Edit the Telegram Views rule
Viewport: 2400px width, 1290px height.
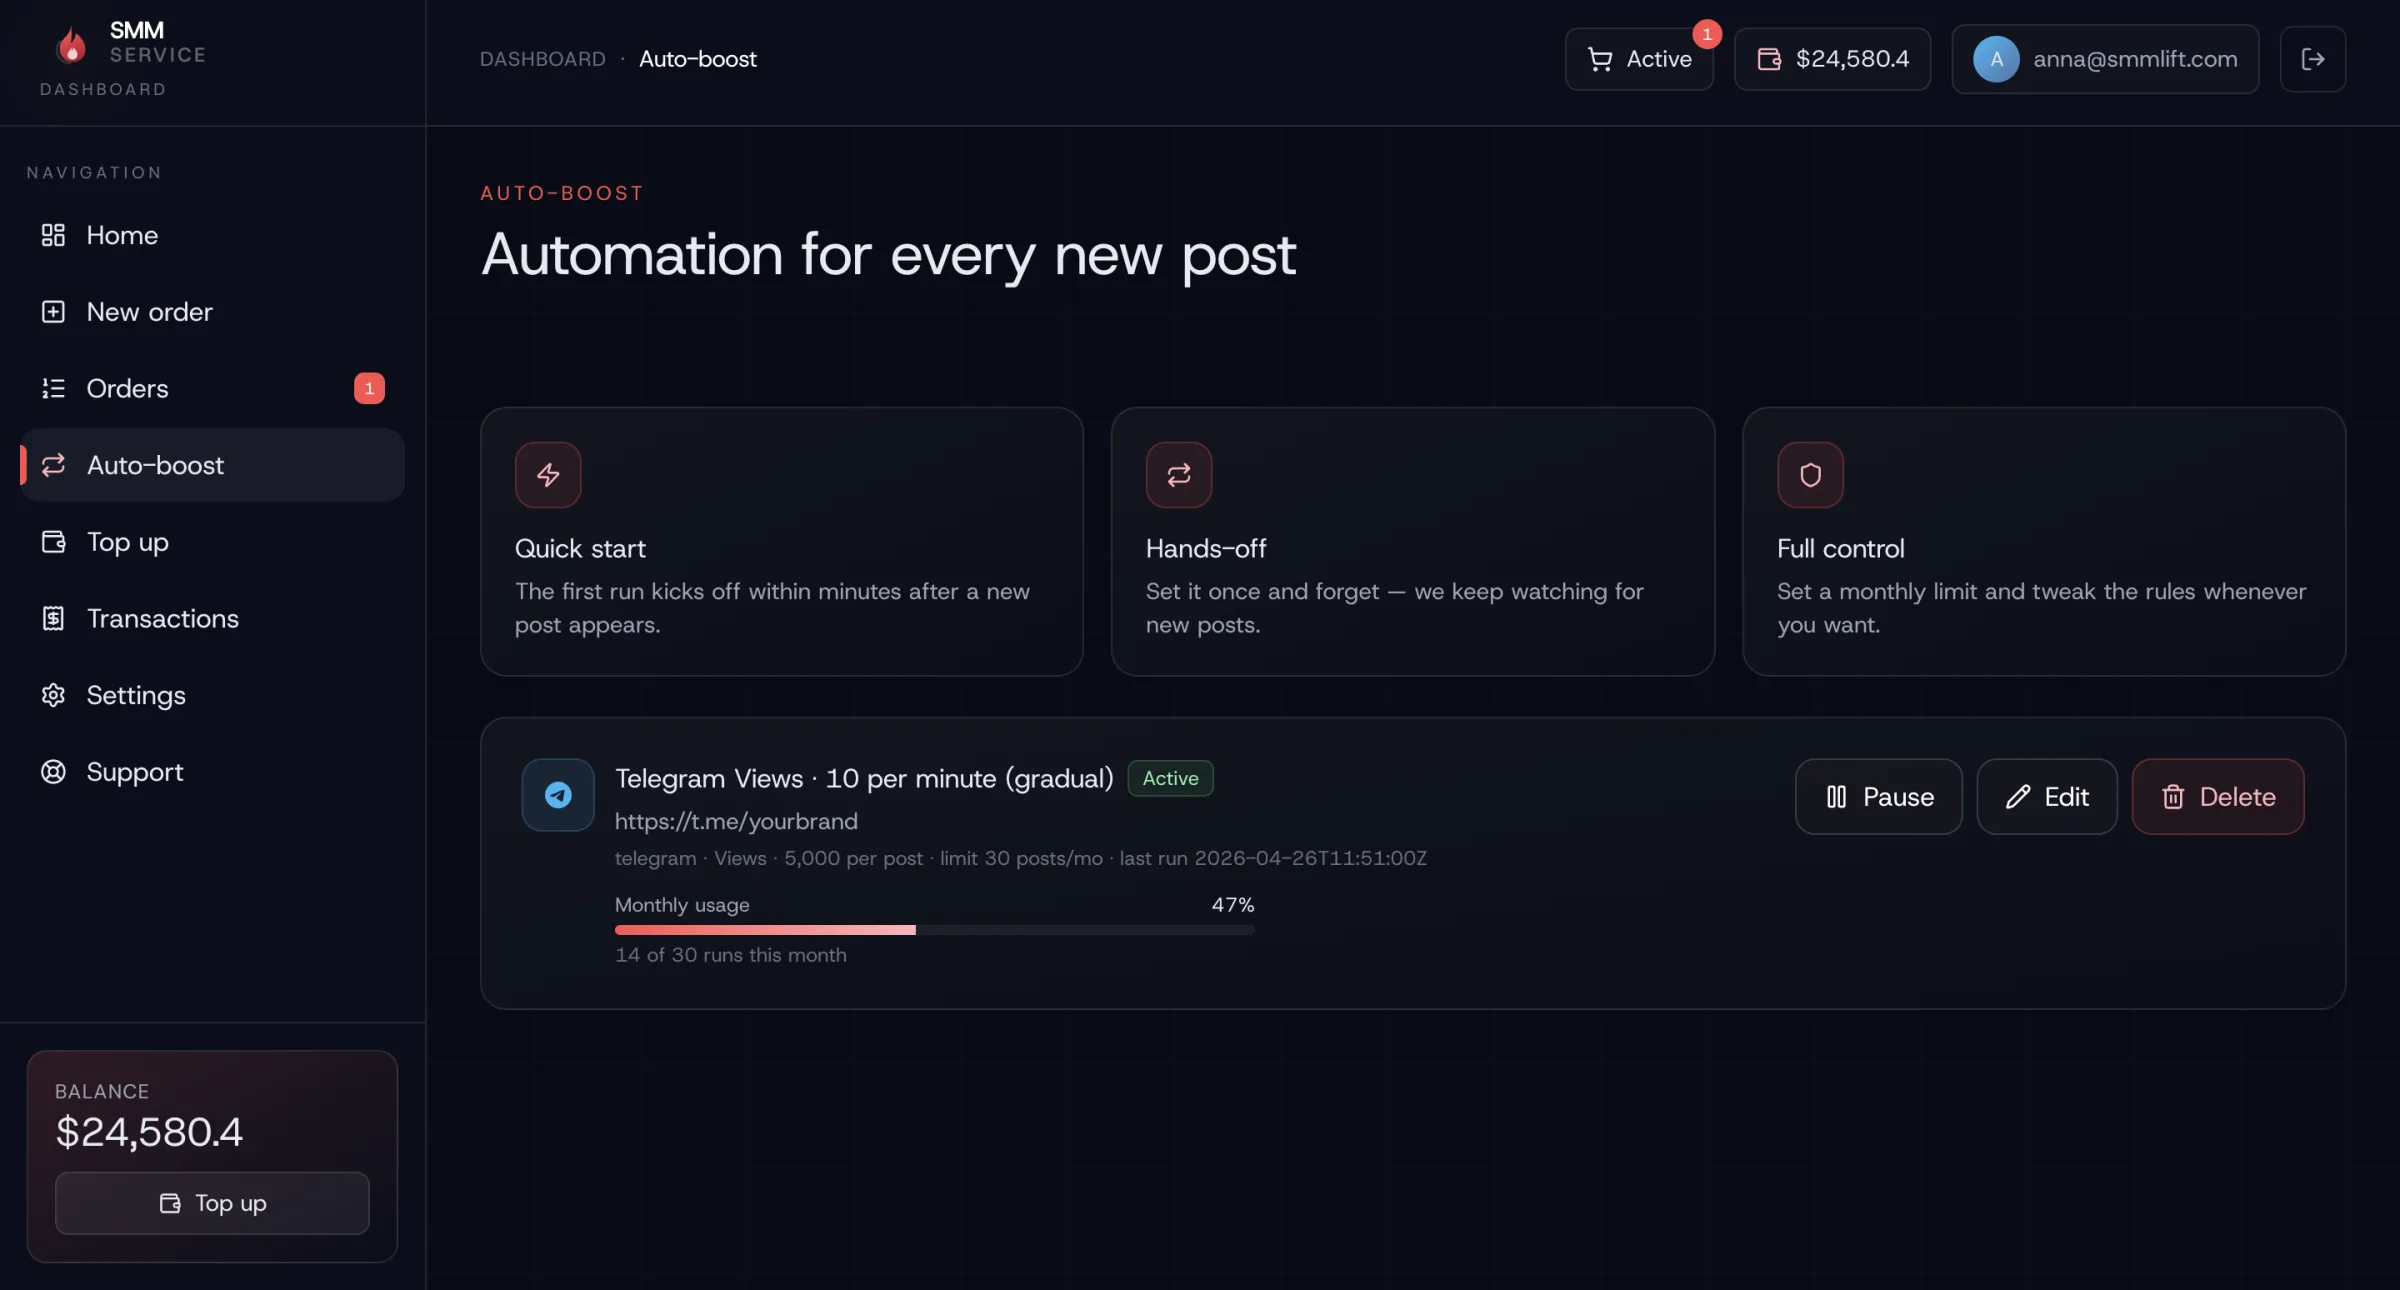[2046, 797]
